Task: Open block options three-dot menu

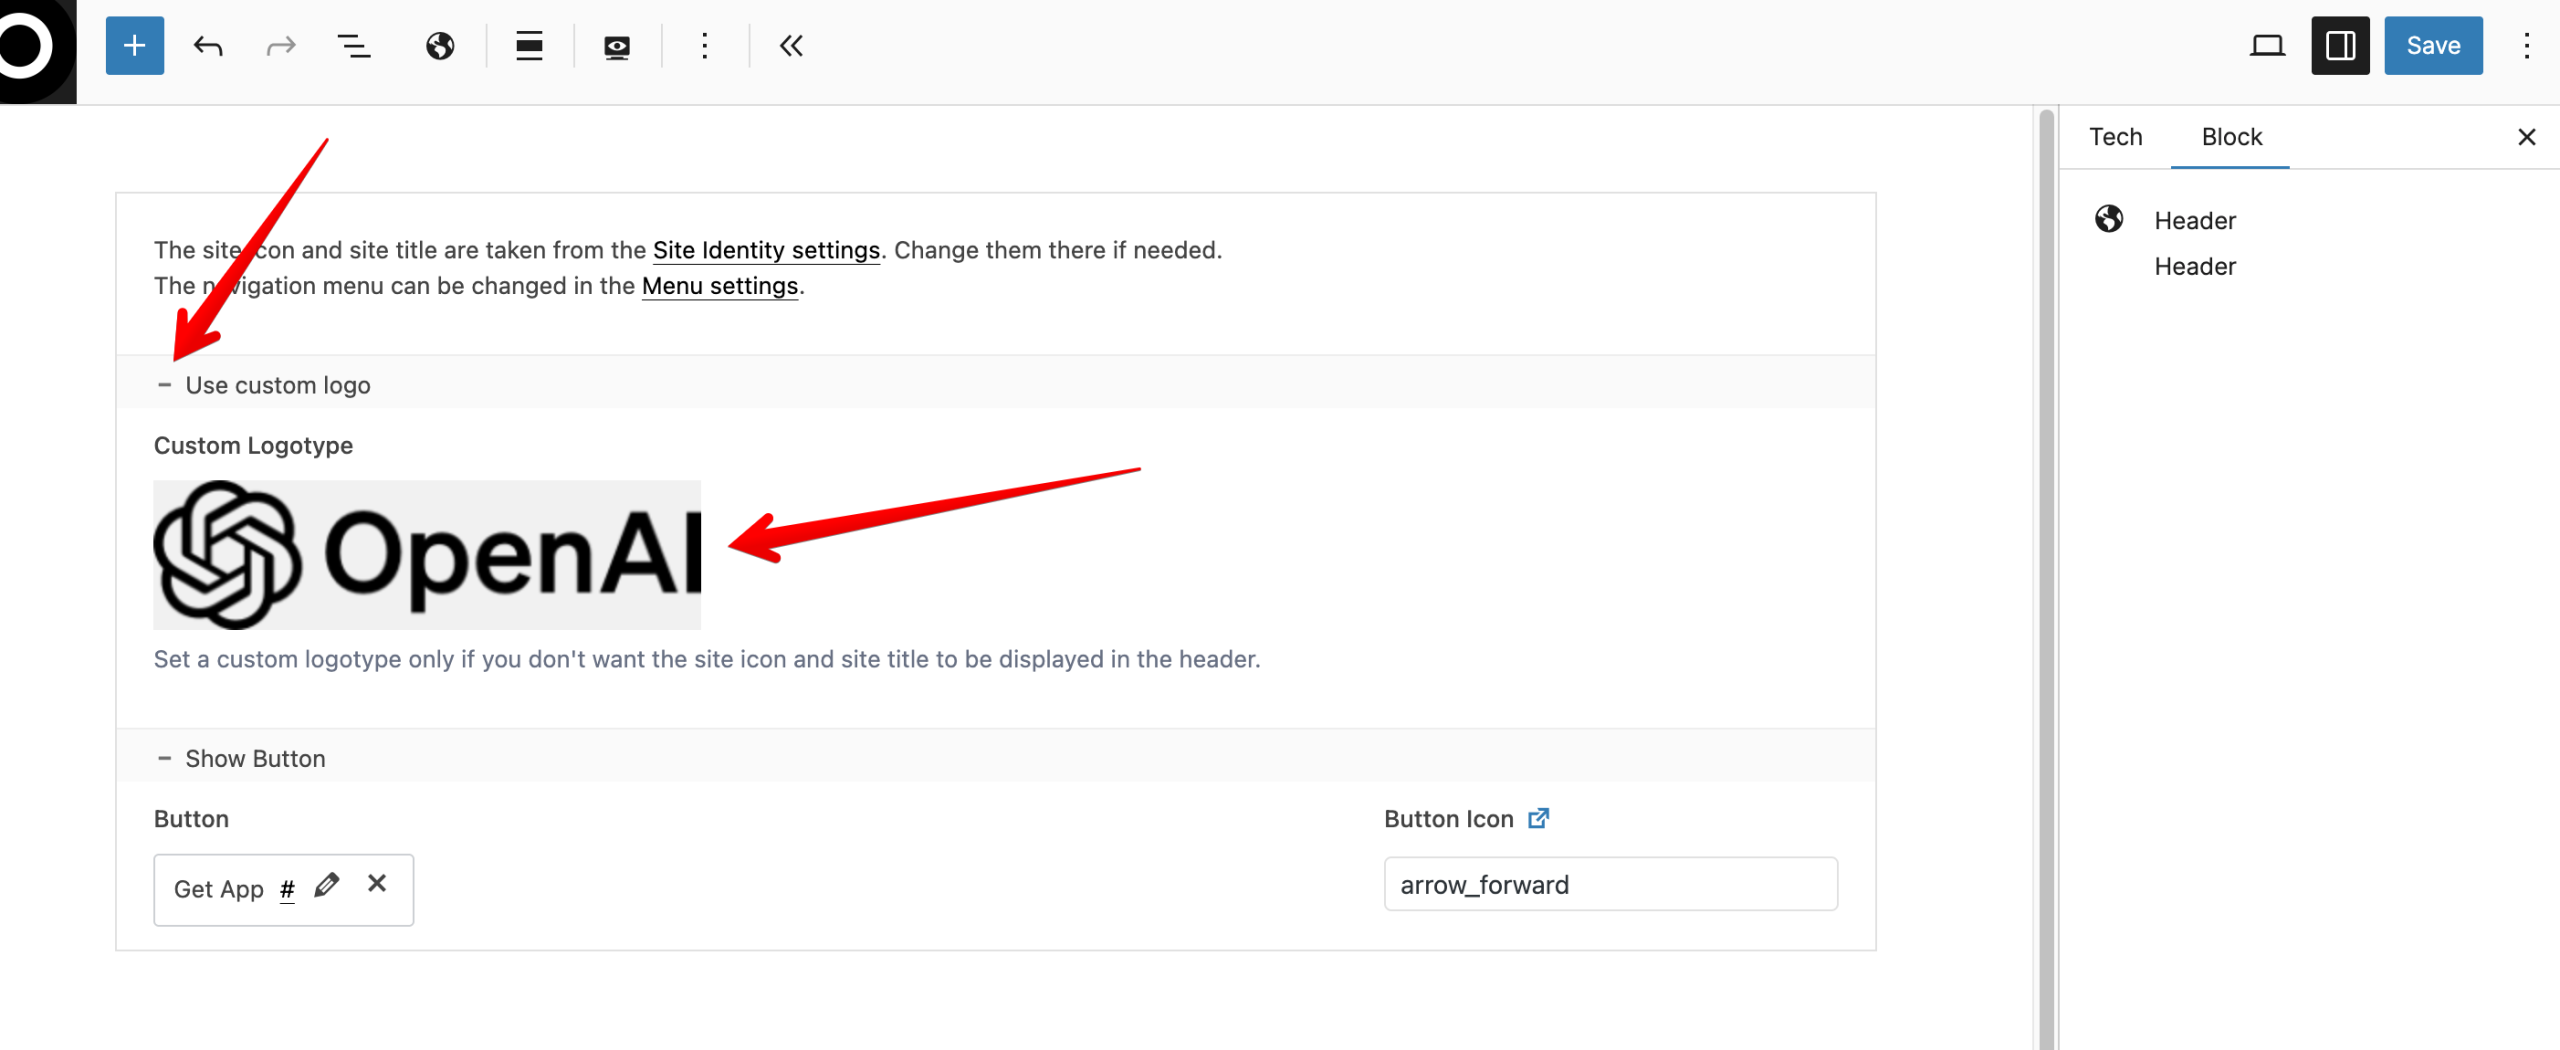Action: pyautogui.click(x=705, y=46)
